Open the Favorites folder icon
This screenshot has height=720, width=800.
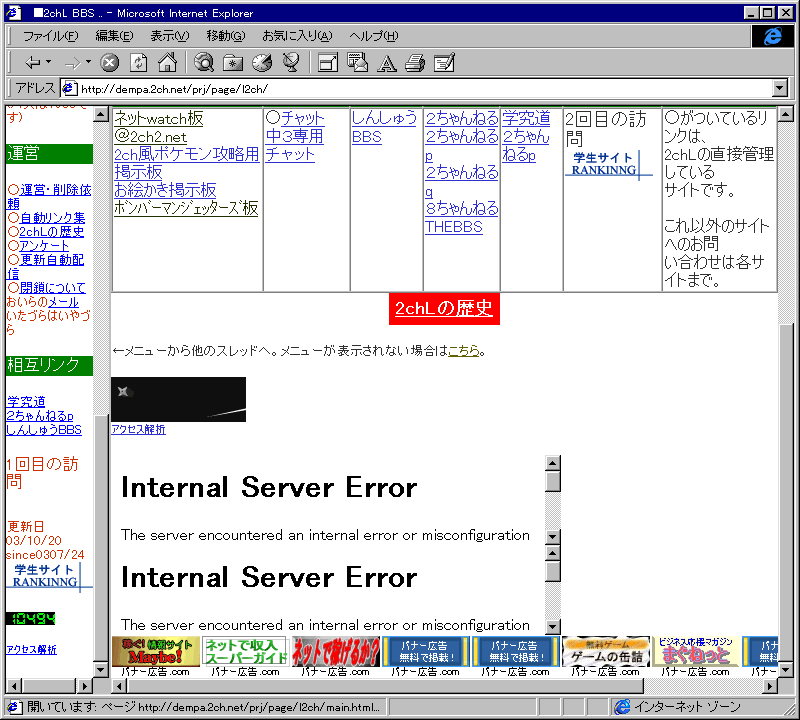pos(233,63)
